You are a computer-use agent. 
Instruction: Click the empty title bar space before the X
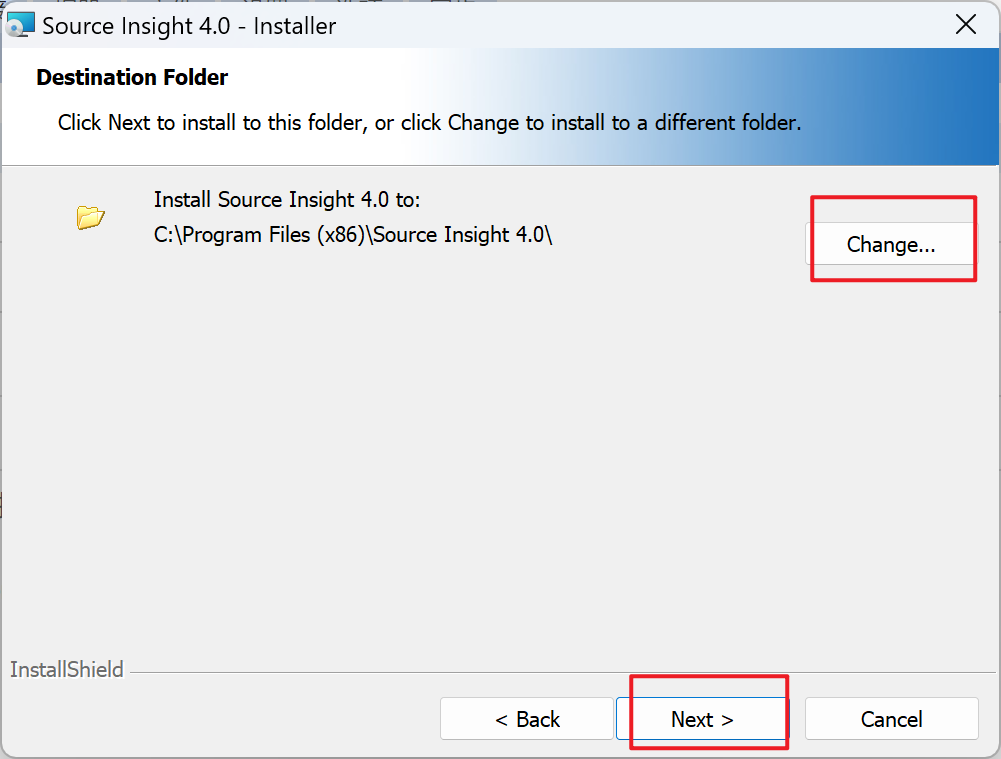pos(638,26)
